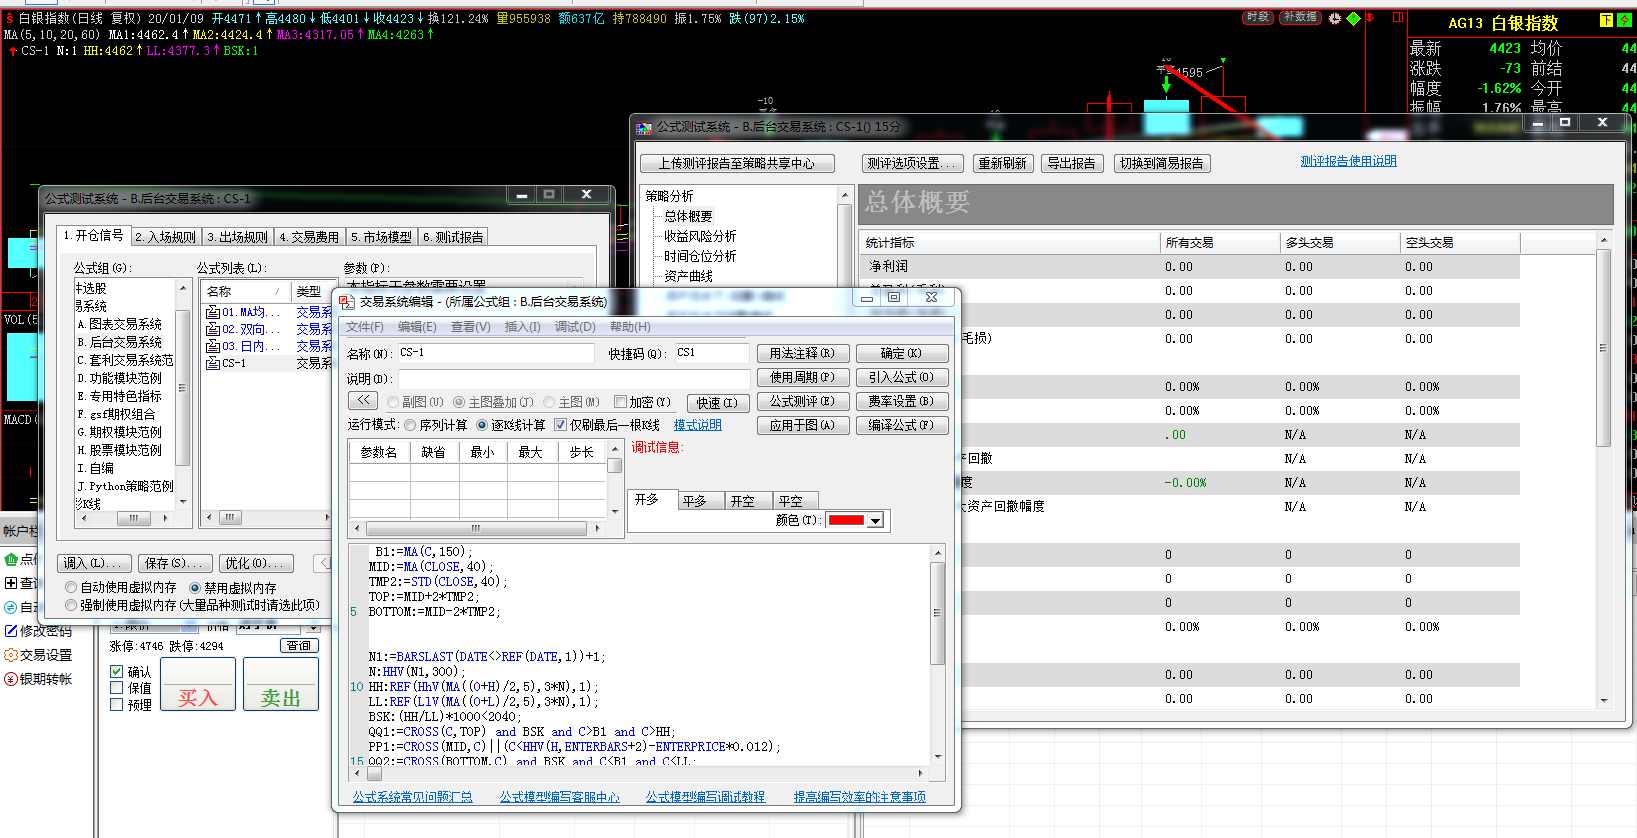Switch to 6.测试报告 tab

[453, 237]
